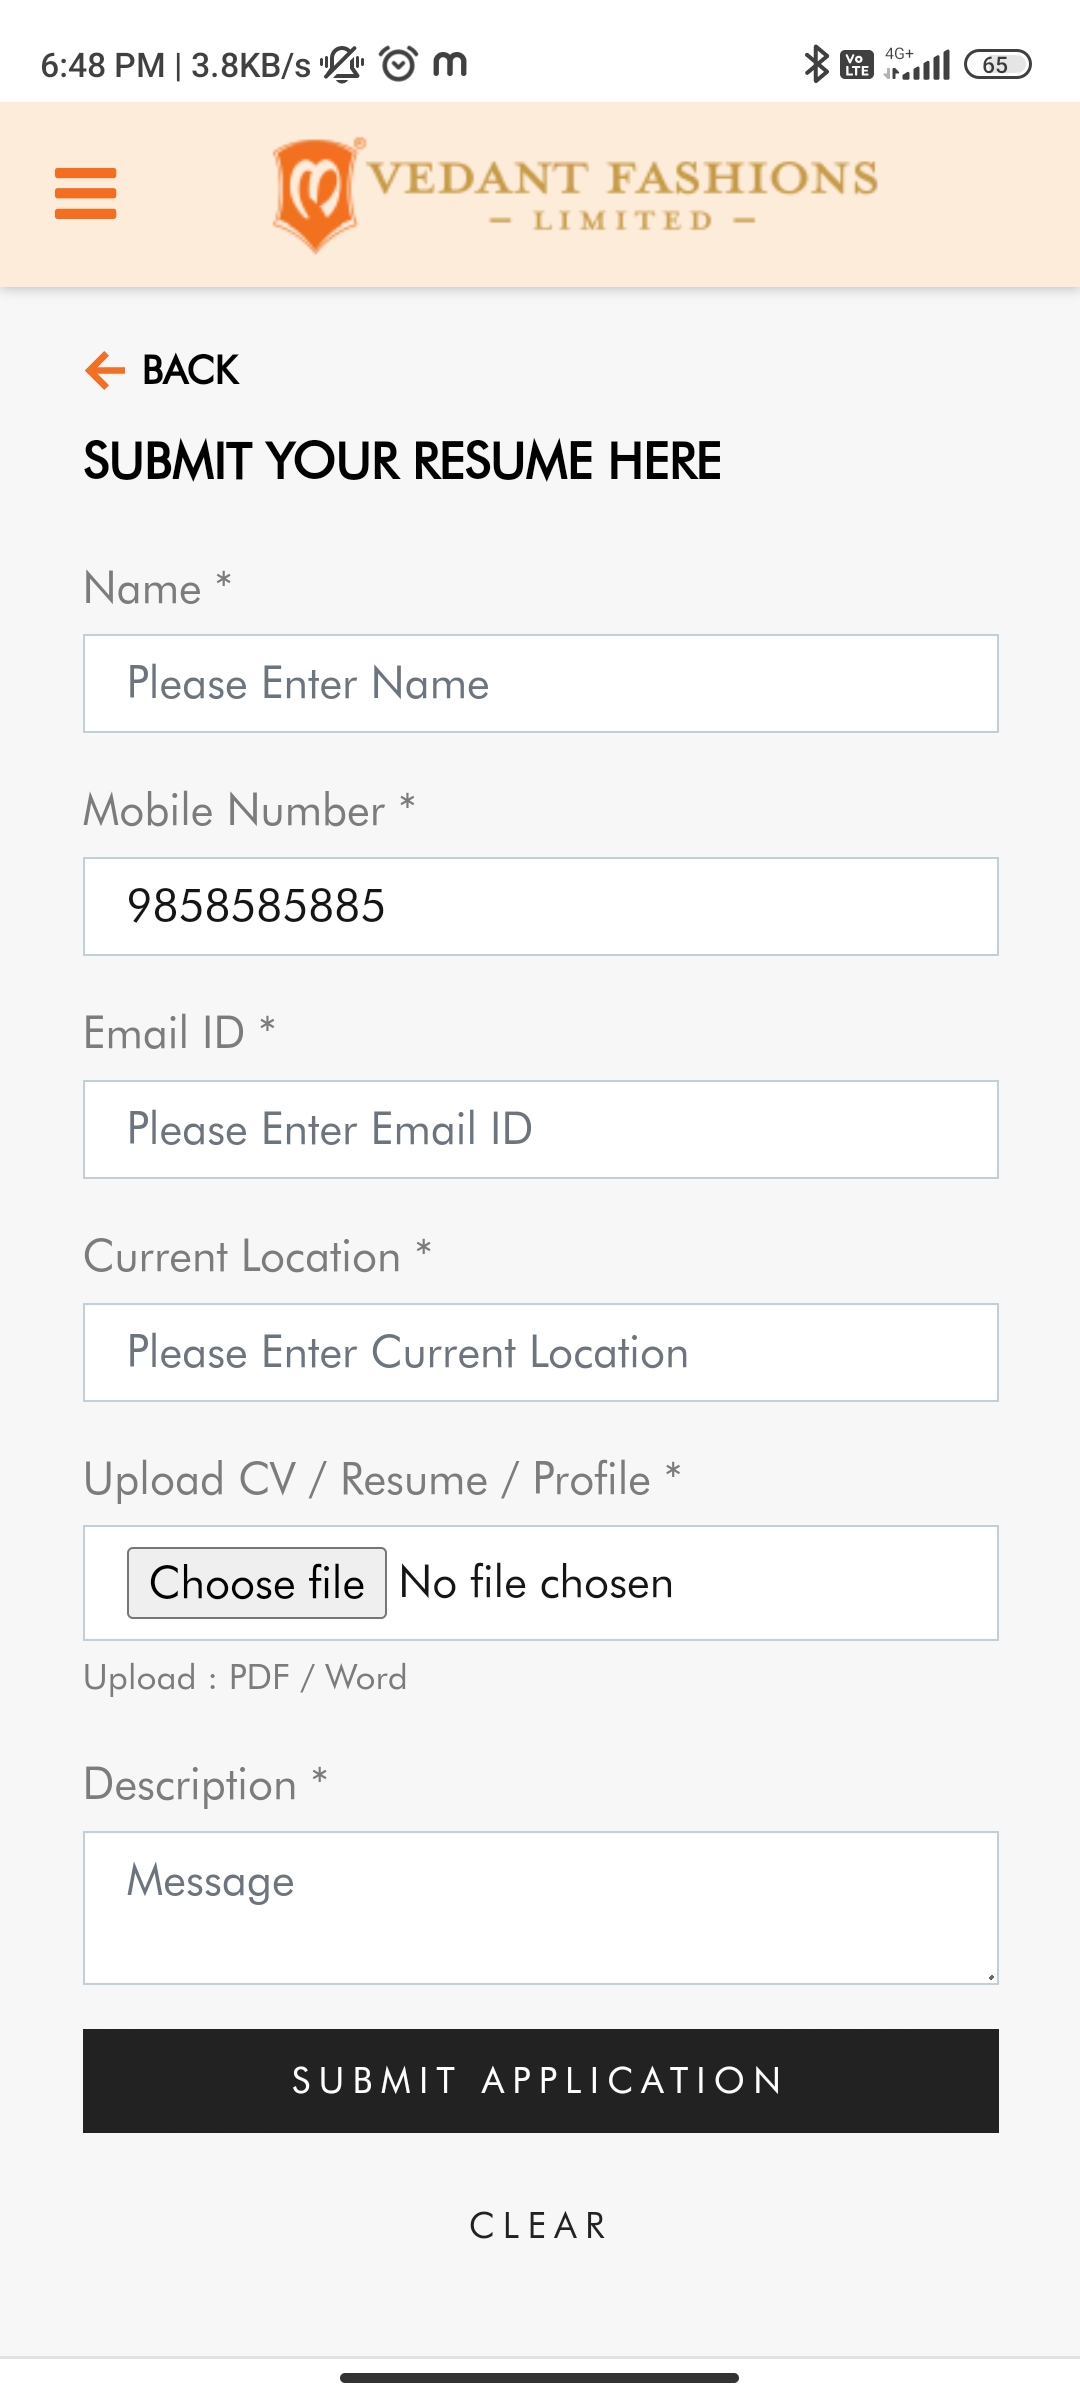The width and height of the screenshot is (1080, 2400).
Task: Select the Email ID text field
Action: coord(540,1130)
